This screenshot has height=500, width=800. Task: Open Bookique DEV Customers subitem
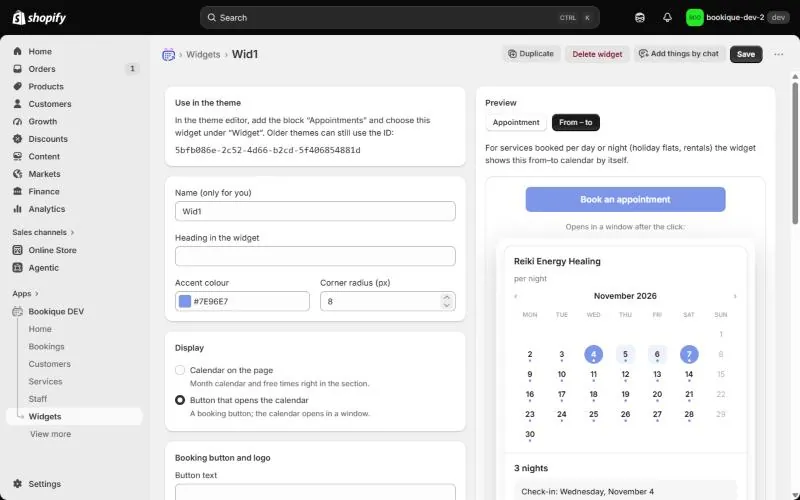point(49,364)
